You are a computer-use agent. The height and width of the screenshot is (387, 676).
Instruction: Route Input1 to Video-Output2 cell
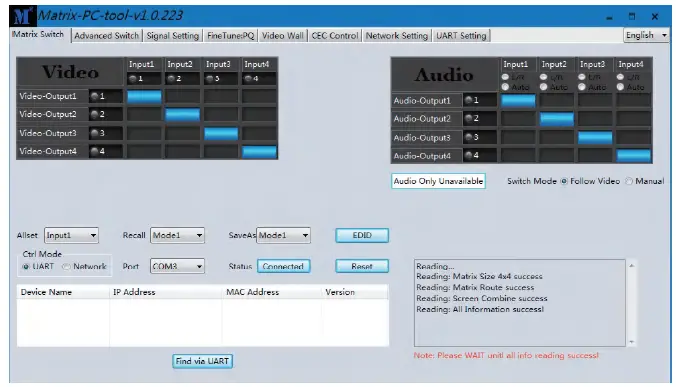pyautogui.click(x=144, y=115)
